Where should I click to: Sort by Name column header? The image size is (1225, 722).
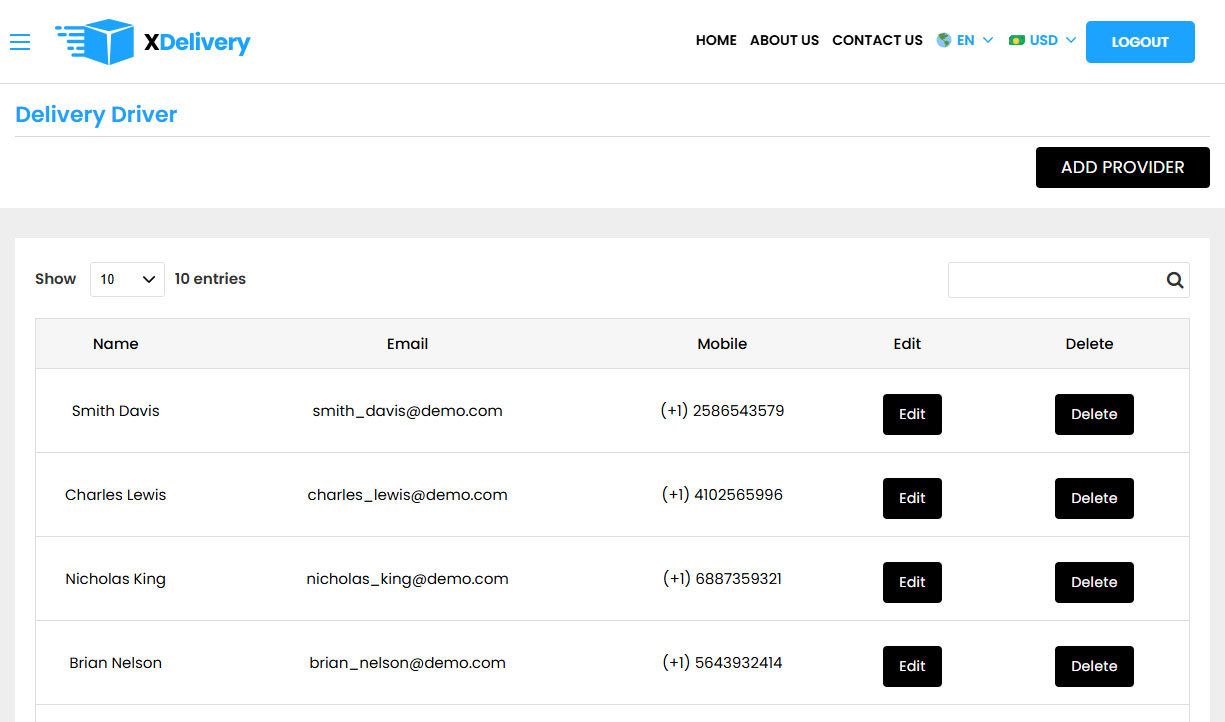116,343
